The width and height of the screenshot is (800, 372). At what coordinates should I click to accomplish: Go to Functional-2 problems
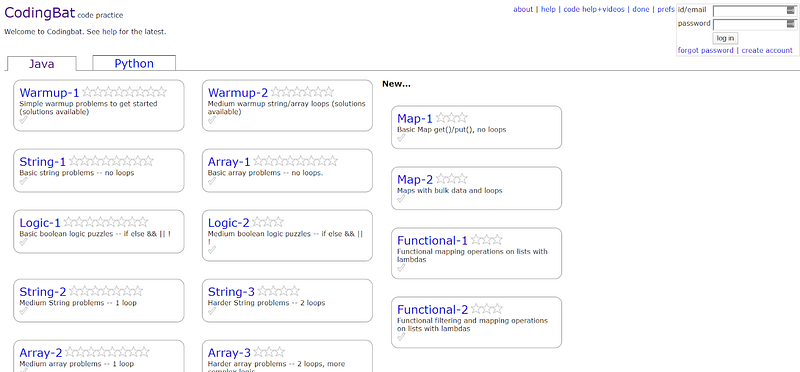click(x=433, y=309)
